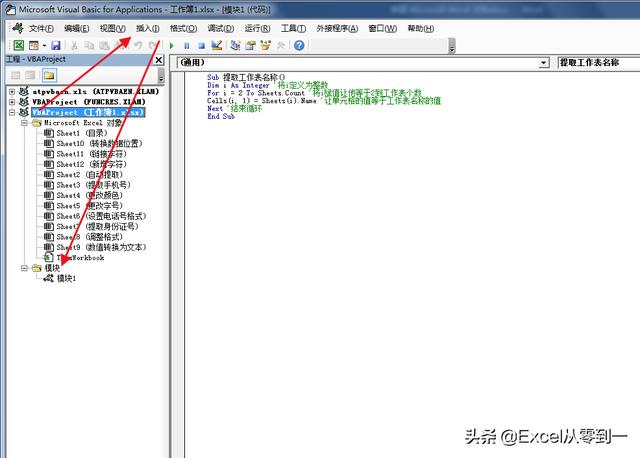Image resolution: width=640 pixels, height=458 pixels.
Task: Open the 外接程序(A) menu
Action: 337,29
